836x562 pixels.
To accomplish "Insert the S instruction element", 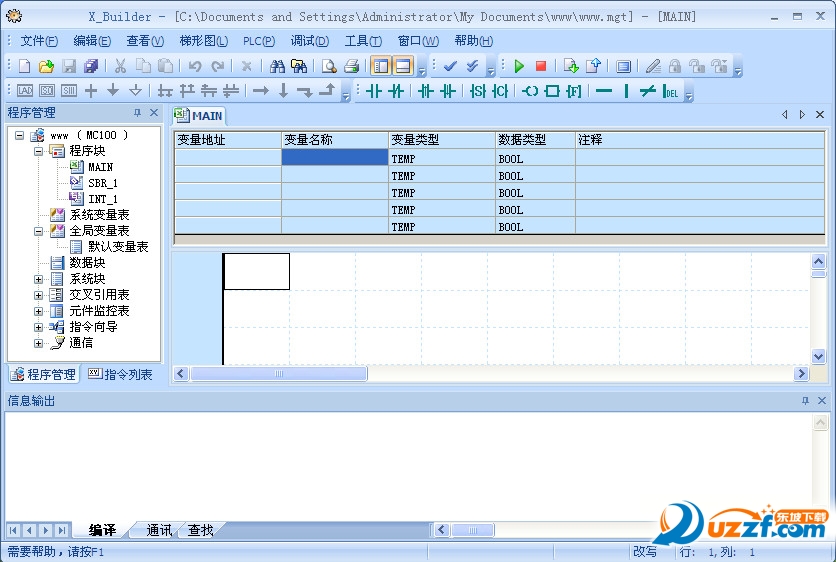I will pyautogui.click(x=478, y=91).
